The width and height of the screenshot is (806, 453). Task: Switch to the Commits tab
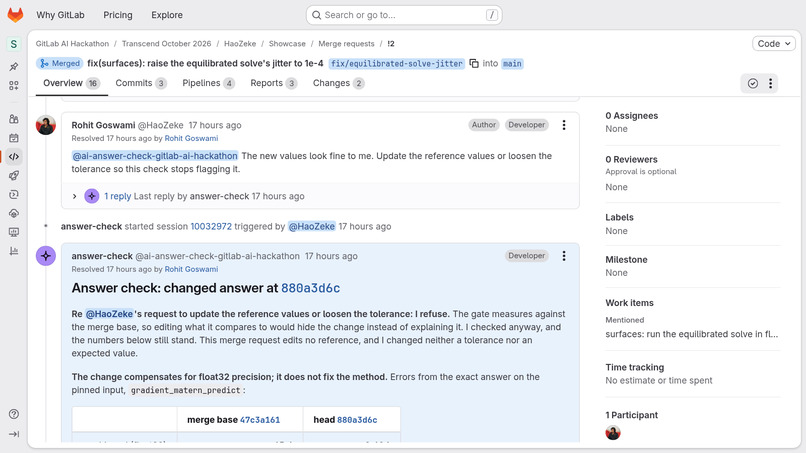[x=141, y=83]
